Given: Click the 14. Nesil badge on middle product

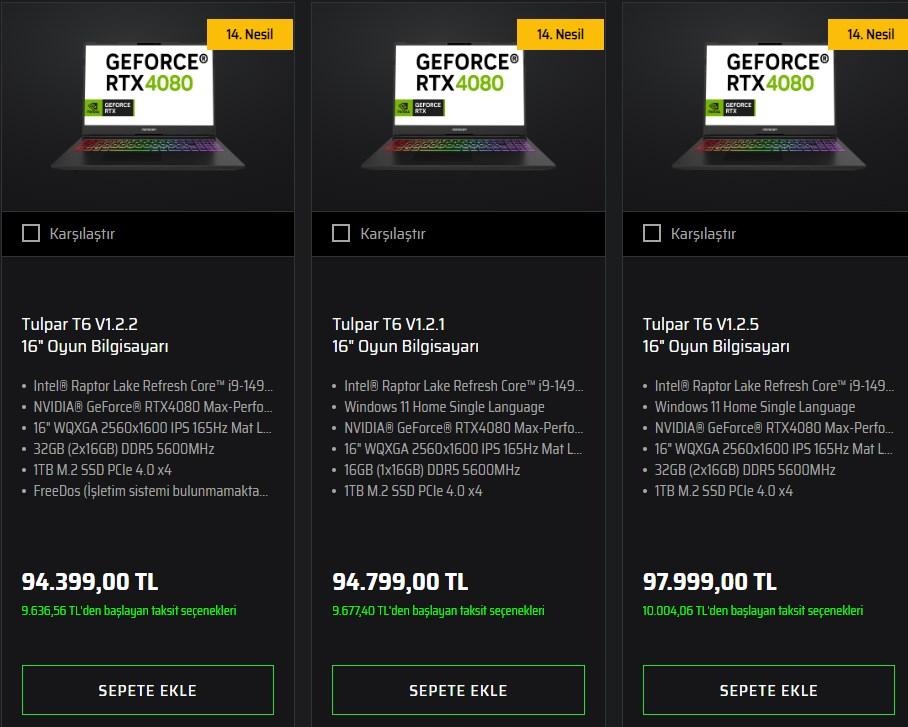Looking at the screenshot, I should (560, 34).
